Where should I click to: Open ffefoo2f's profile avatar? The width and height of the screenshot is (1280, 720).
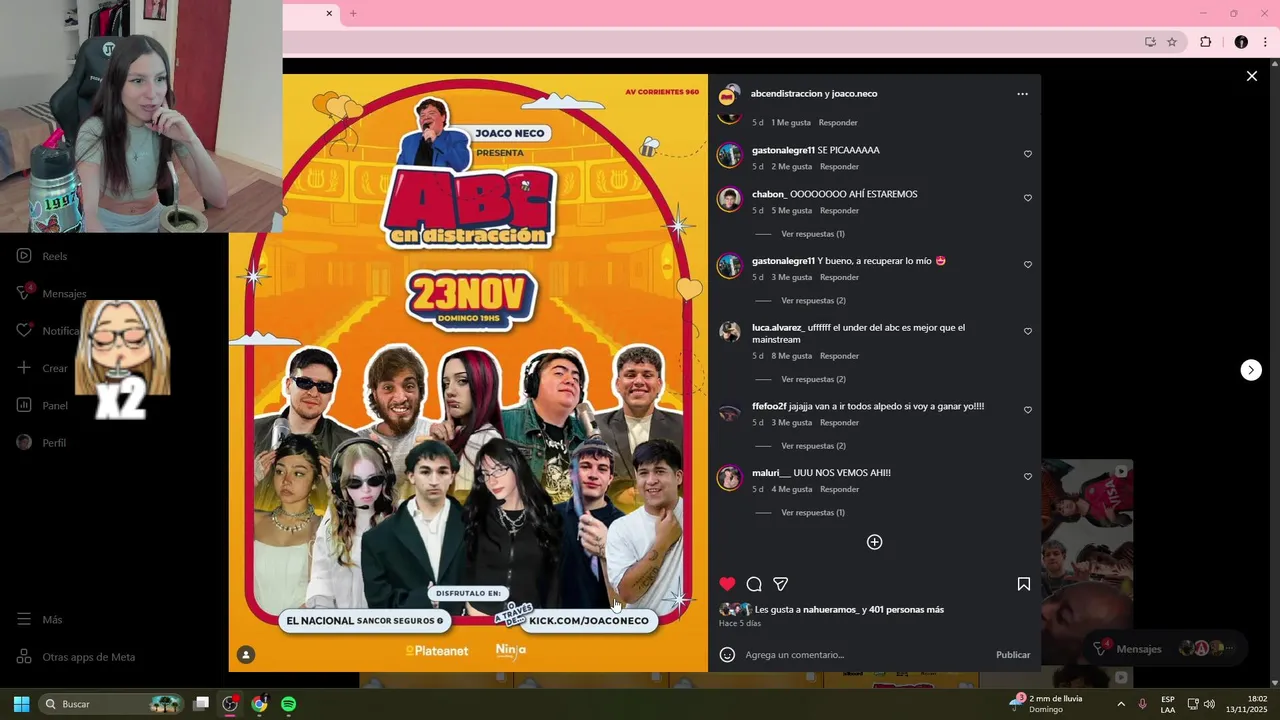point(730,411)
